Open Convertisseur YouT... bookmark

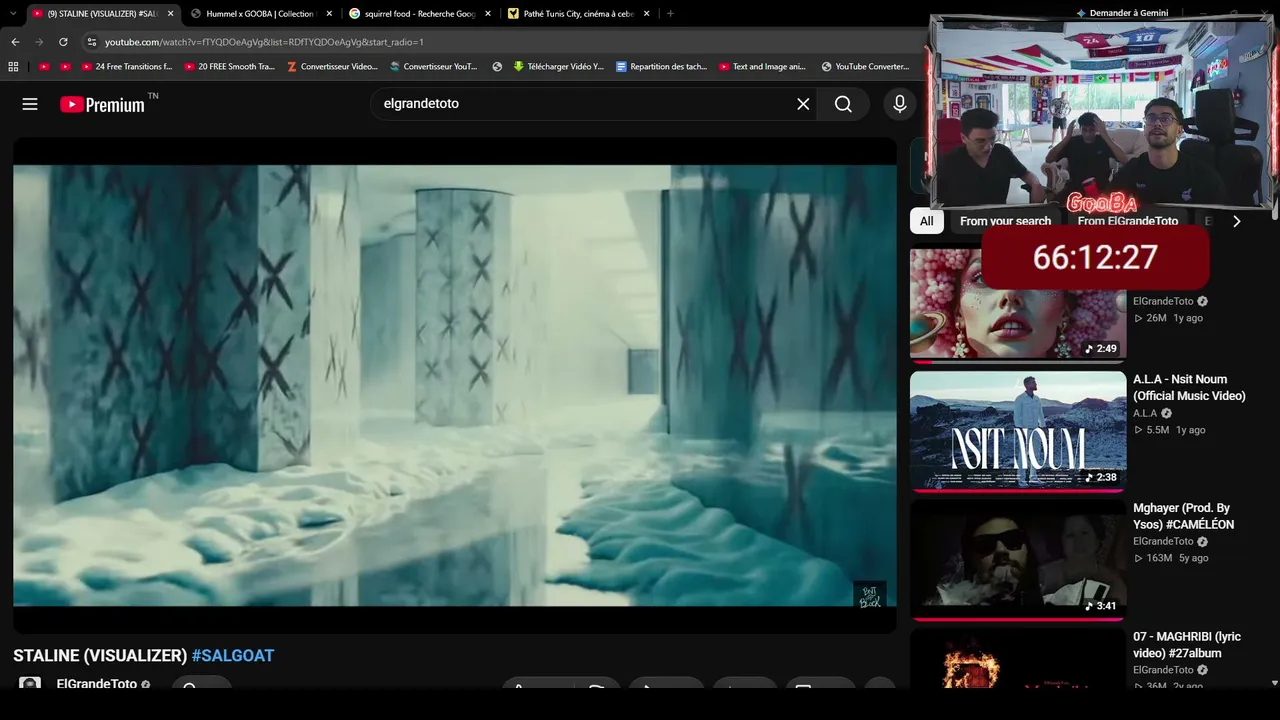click(x=434, y=67)
